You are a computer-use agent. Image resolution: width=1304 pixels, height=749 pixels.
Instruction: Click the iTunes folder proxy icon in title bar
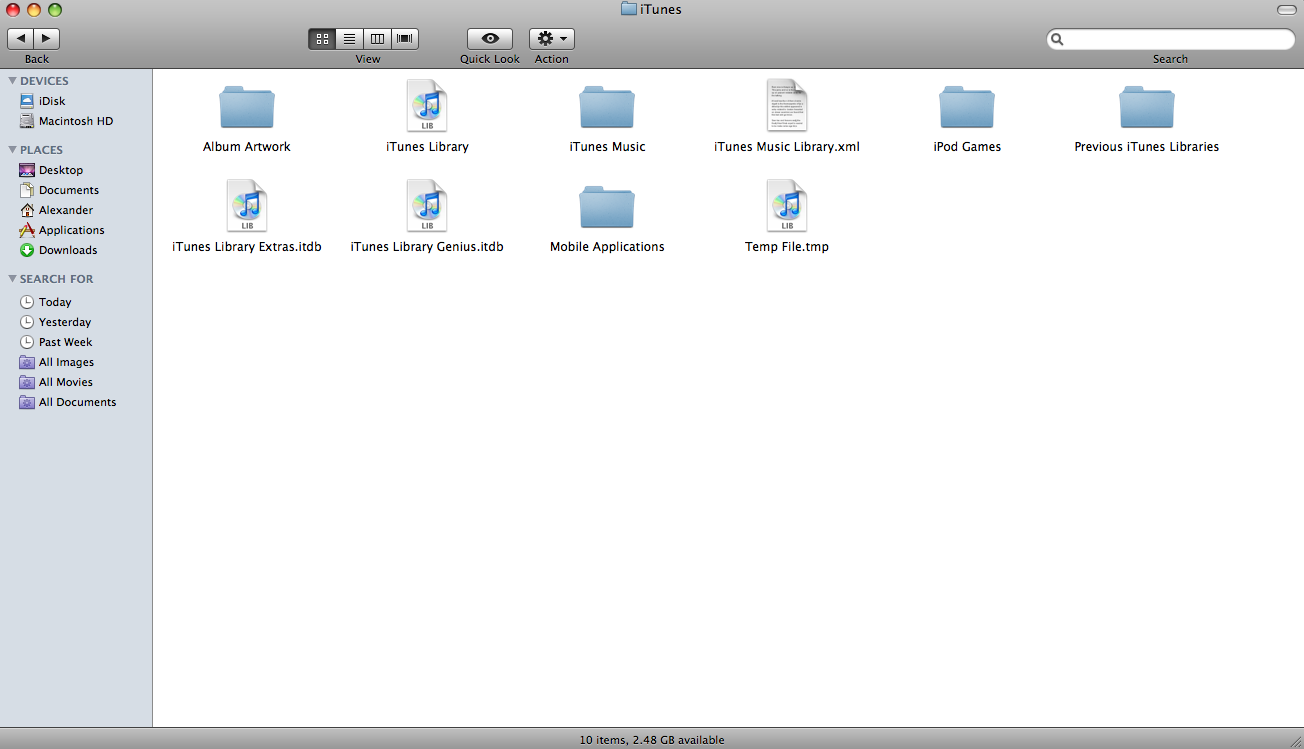coord(629,9)
